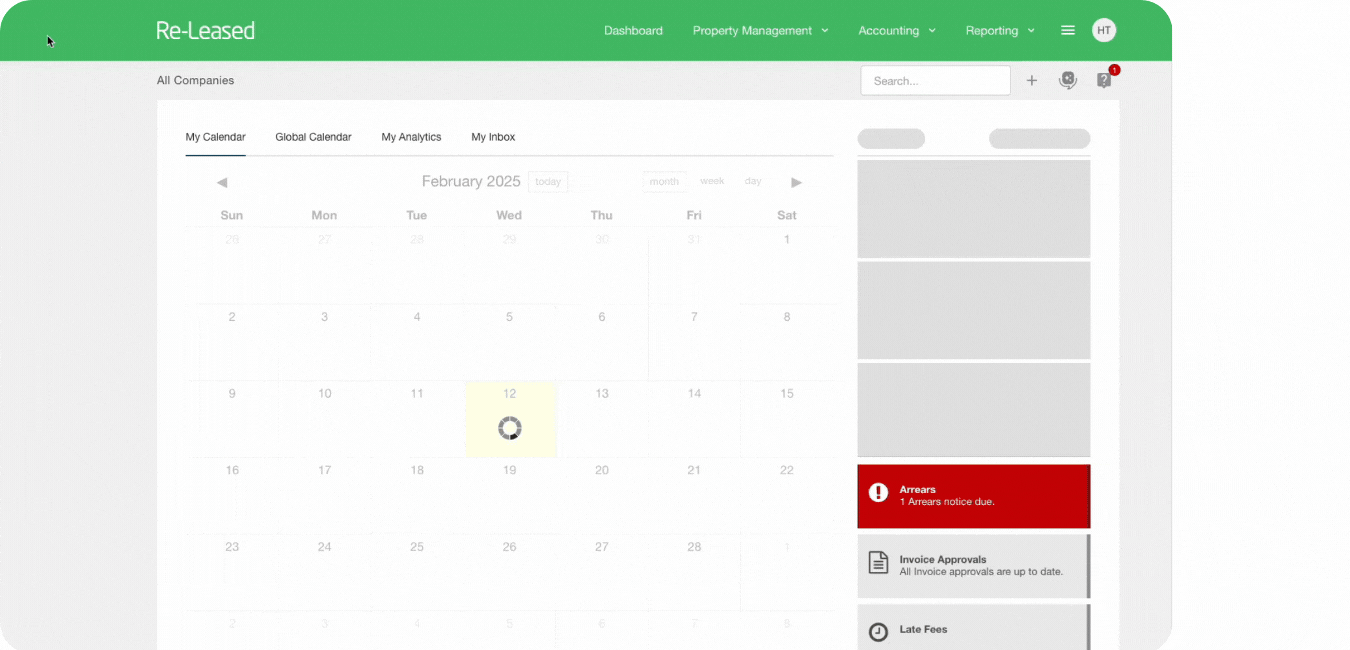Click the Arrears exclamation warning icon
Screen dimensions: 1350x650
878,492
